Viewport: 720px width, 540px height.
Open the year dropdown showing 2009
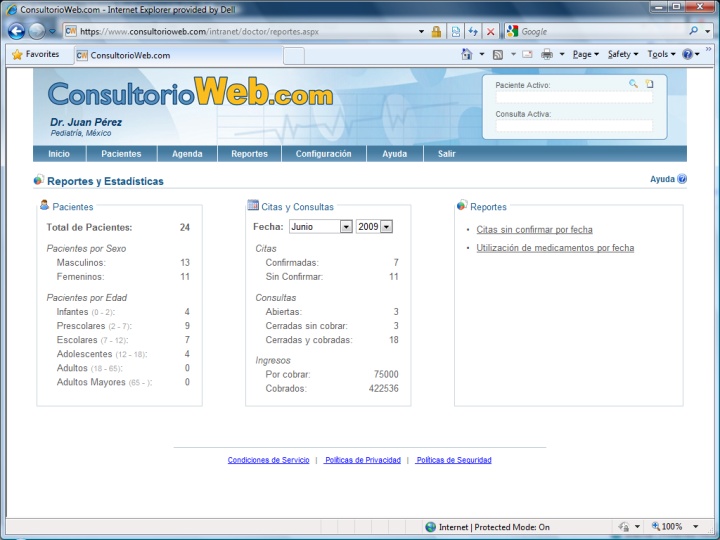point(374,226)
